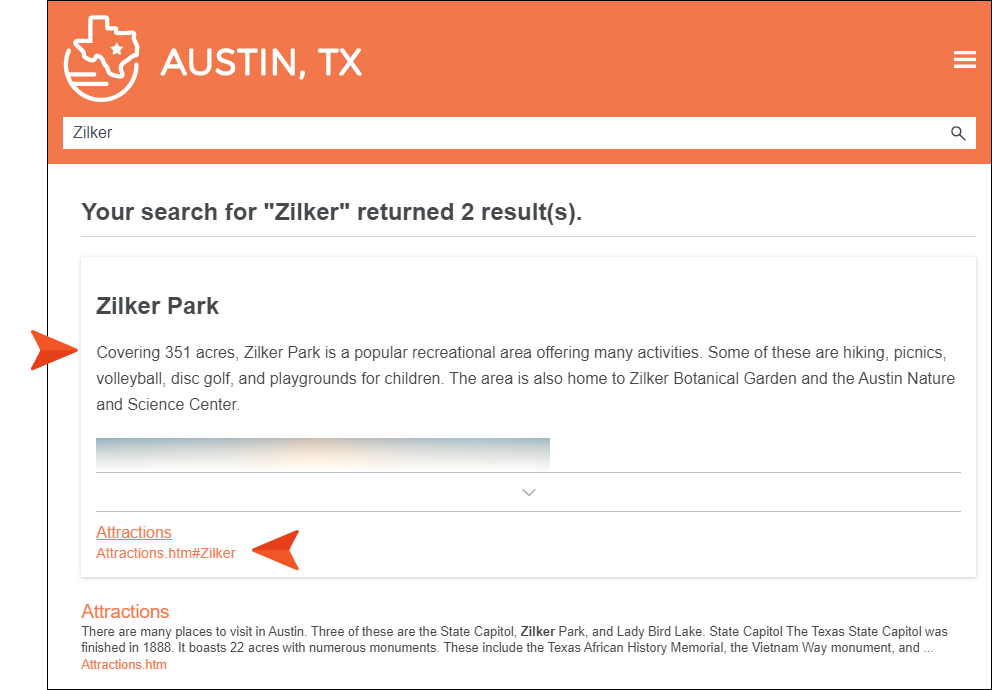Screen dimensions: 992x690
Task: Click the second result's description text
Action: pyautogui.click(x=500, y=647)
